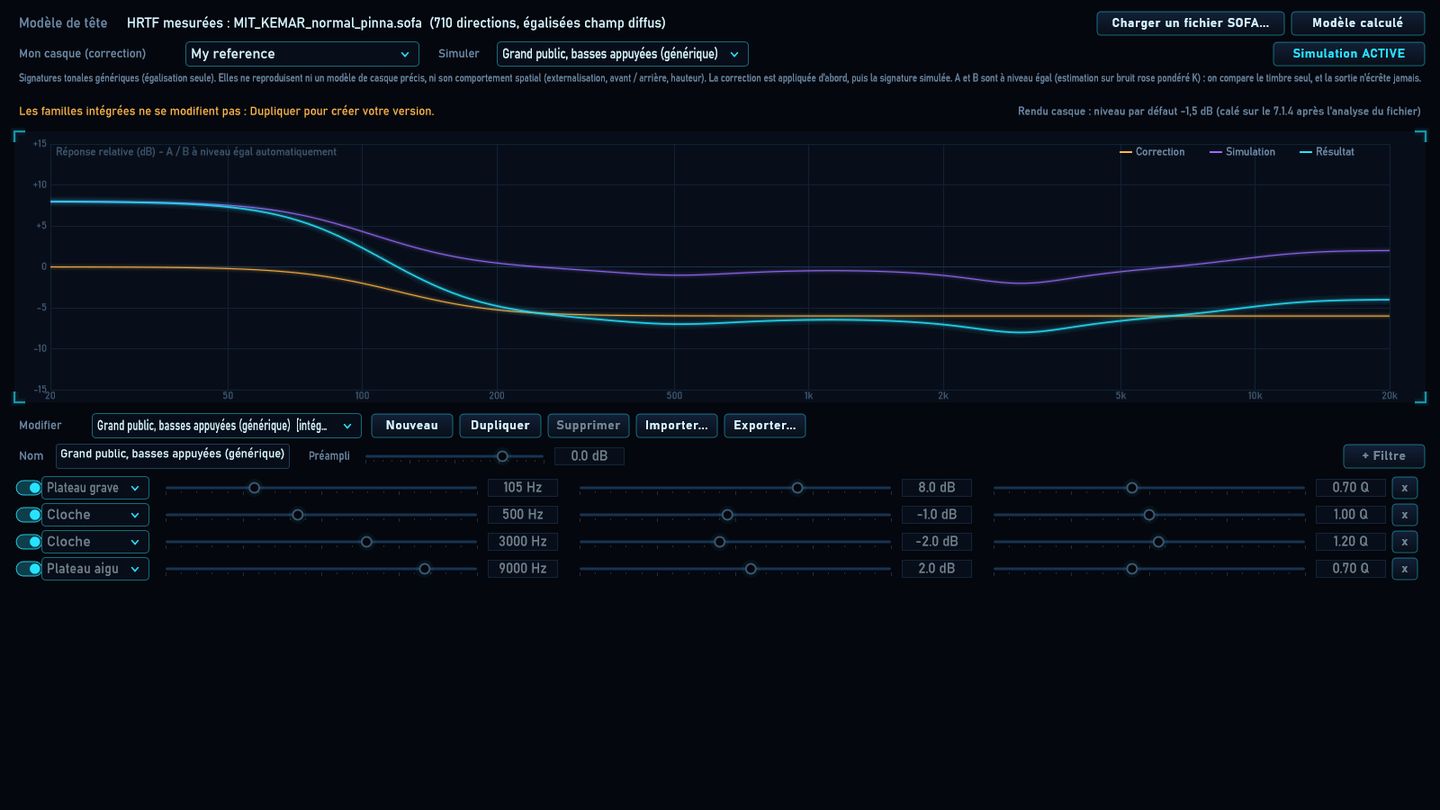Disable the Plateau aigu filter toggle
This screenshot has width=1440, height=810.
(29, 569)
